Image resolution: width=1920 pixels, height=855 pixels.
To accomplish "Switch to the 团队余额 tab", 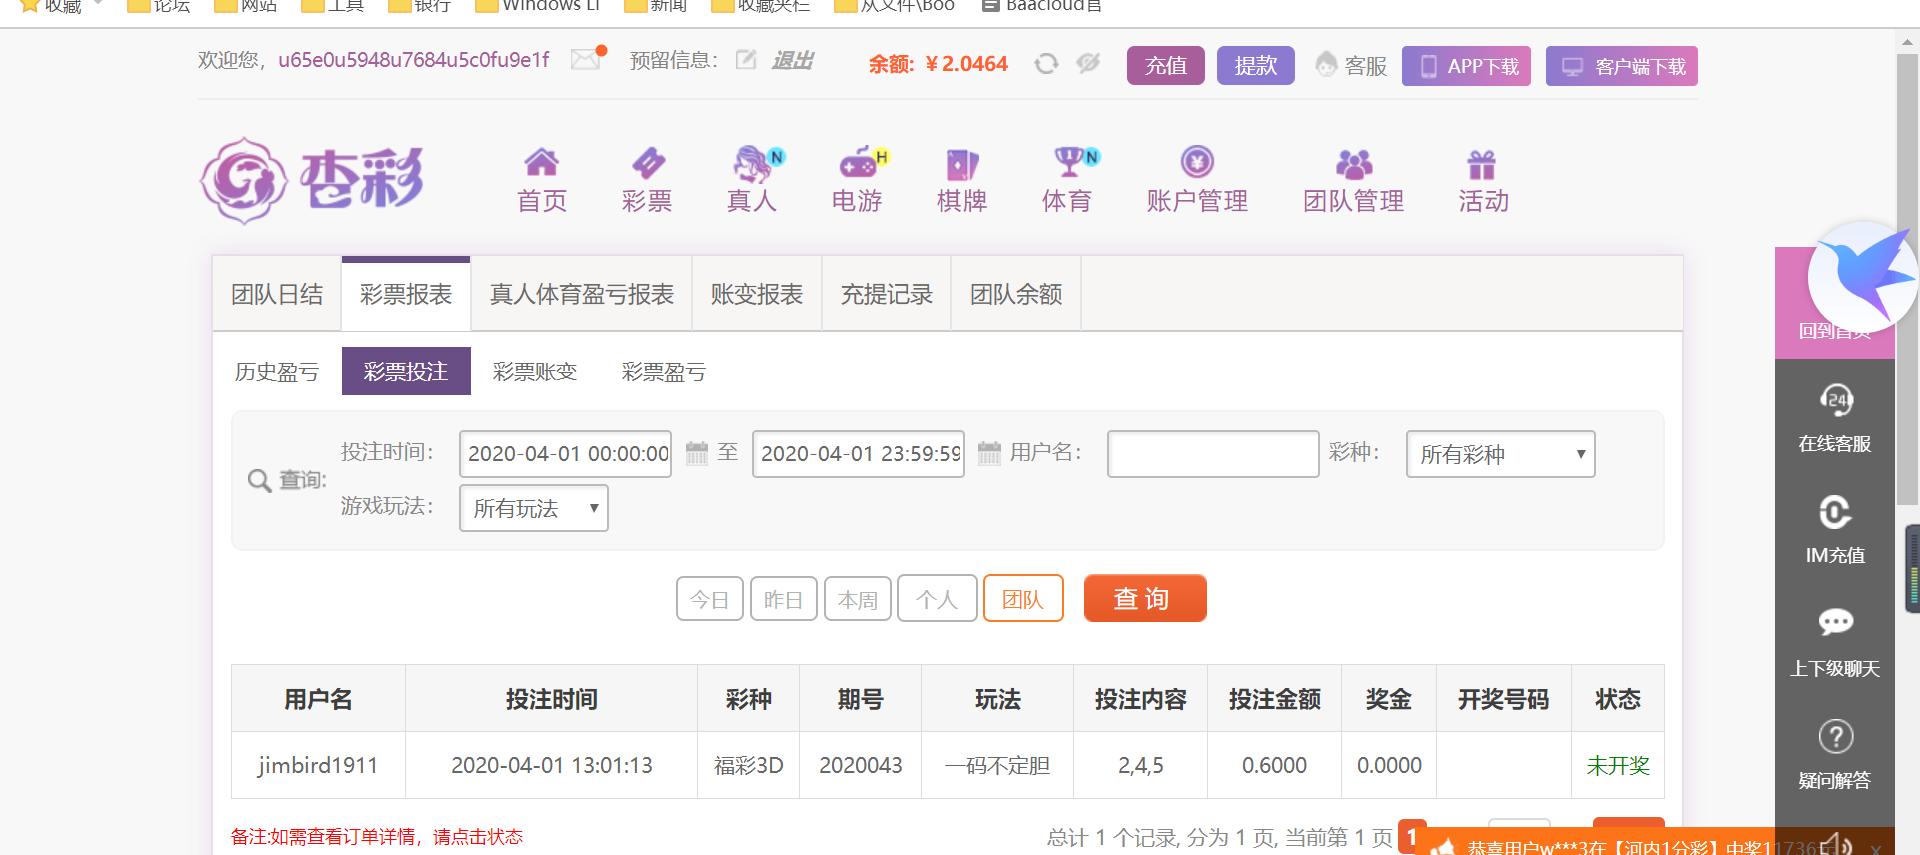I will pyautogui.click(x=1016, y=294).
